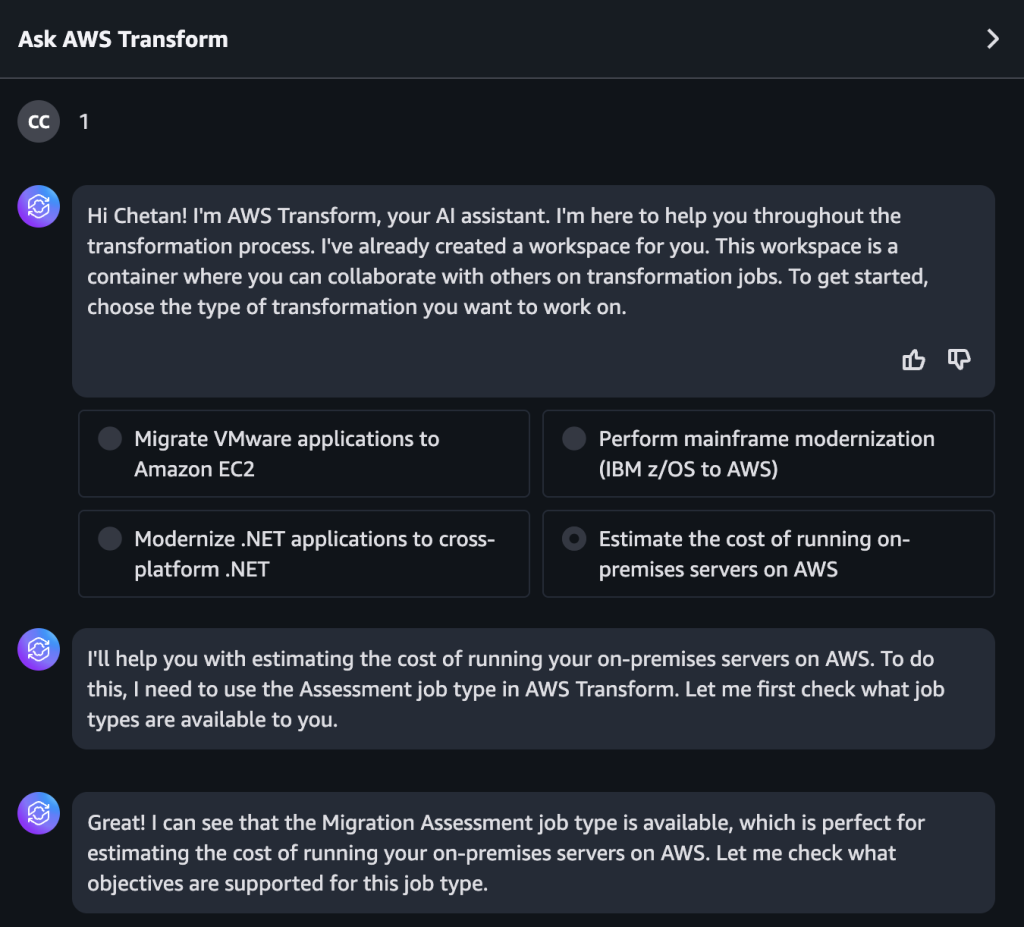Click the number 1 next to the CC avatar
The image size is (1024, 927).
pos(84,121)
